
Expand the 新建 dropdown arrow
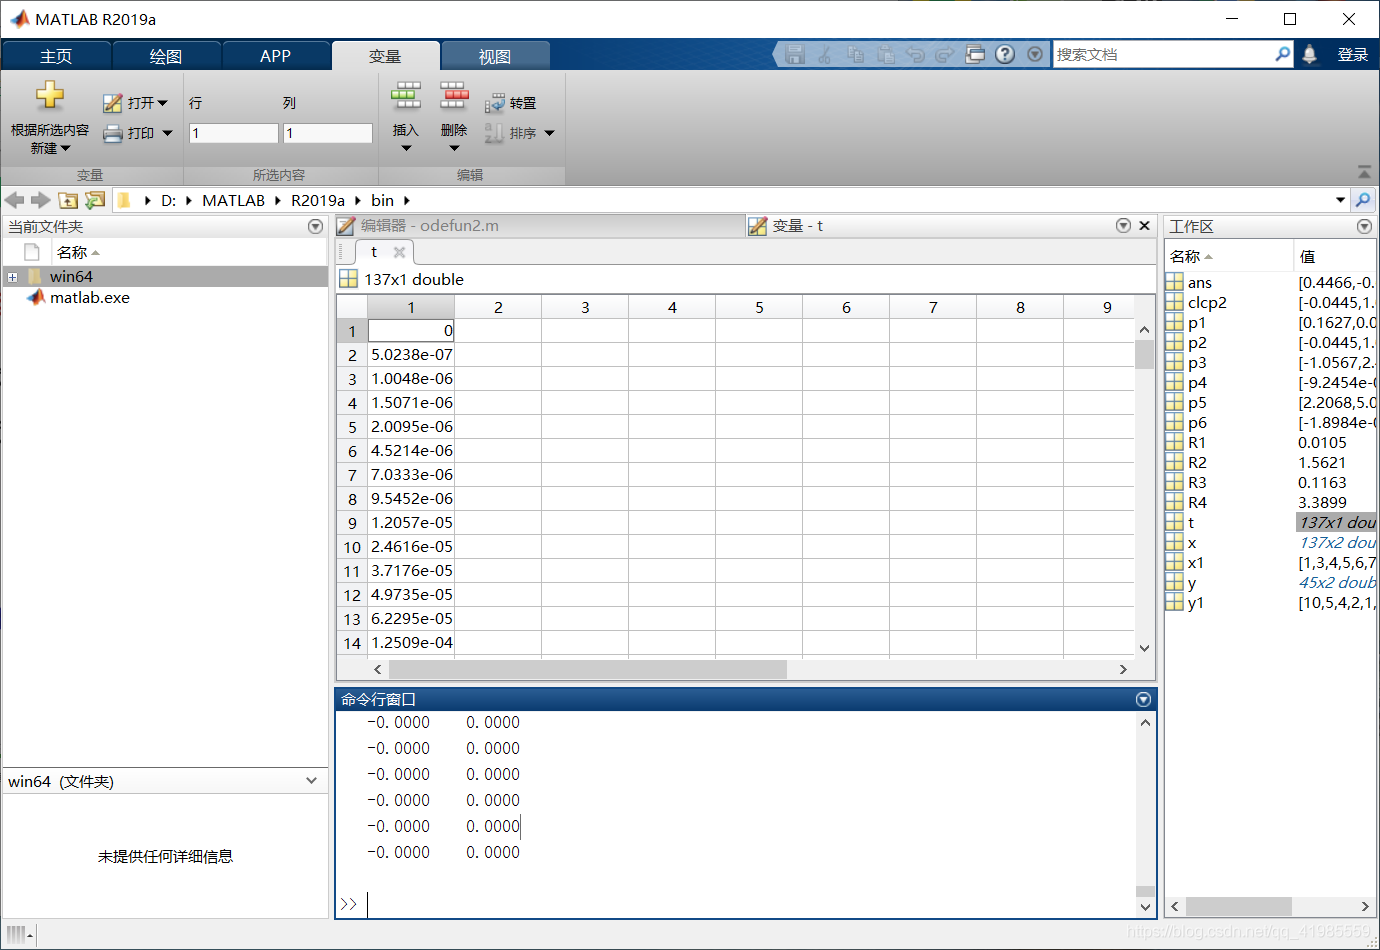click(65, 149)
